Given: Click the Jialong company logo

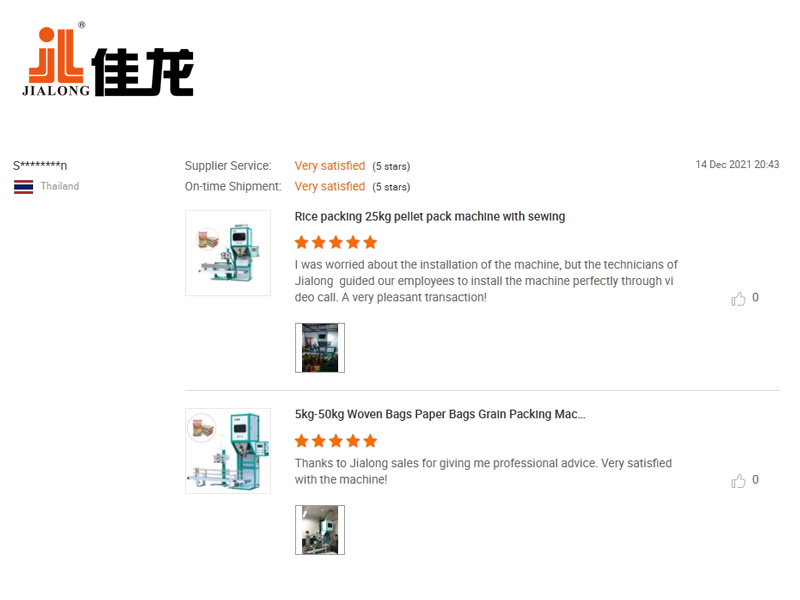Looking at the screenshot, I should pos(108,59).
